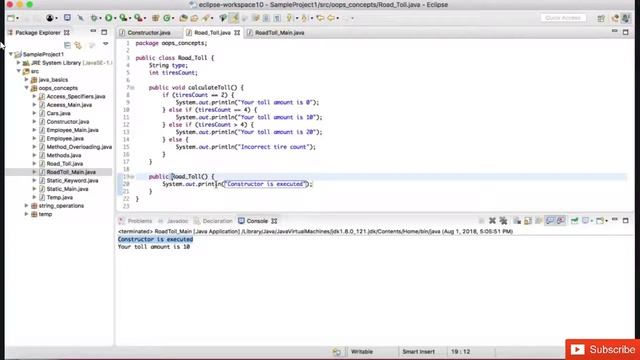Screen dimensions: 640x360
Task: Click the External Tools run icon
Action: pos(138,18)
